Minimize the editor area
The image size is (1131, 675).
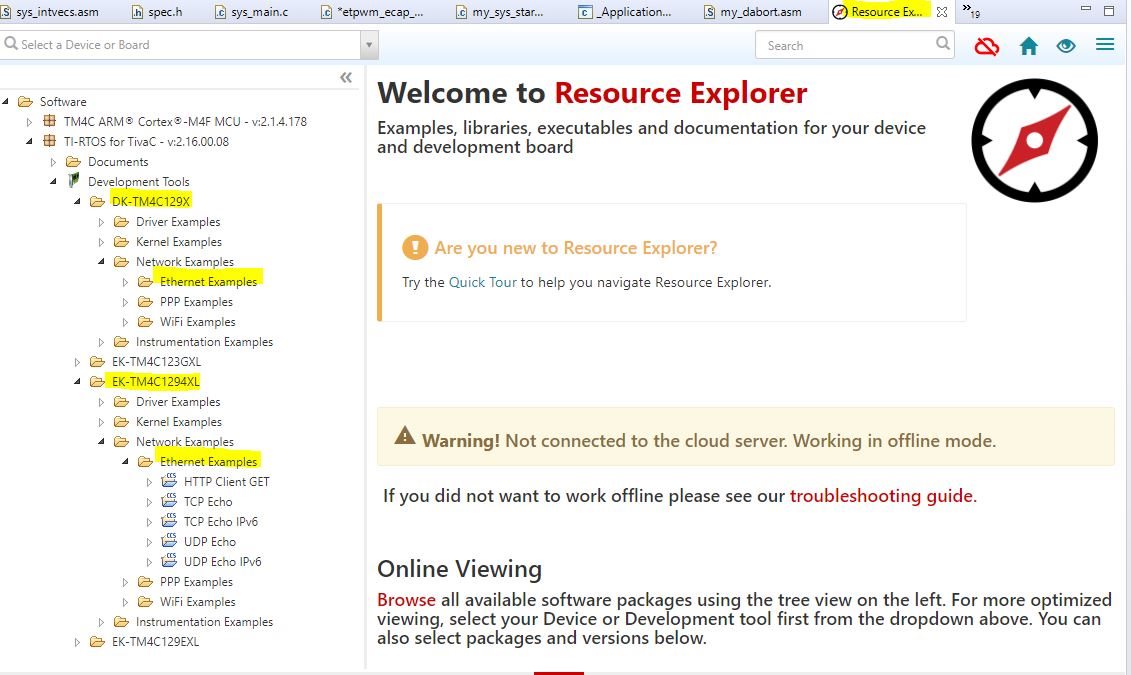(x=1086, y=8)
